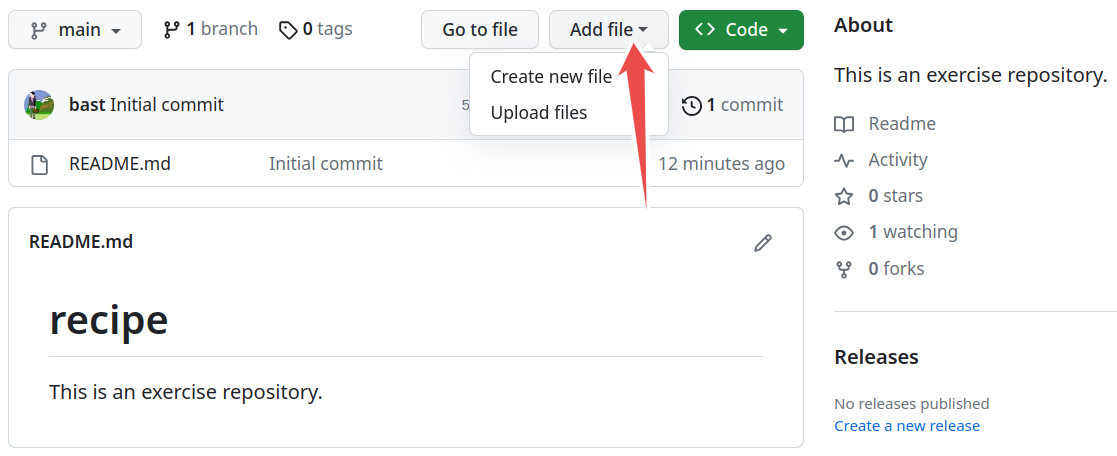Expand the green Code dropdown

[742, 30]
